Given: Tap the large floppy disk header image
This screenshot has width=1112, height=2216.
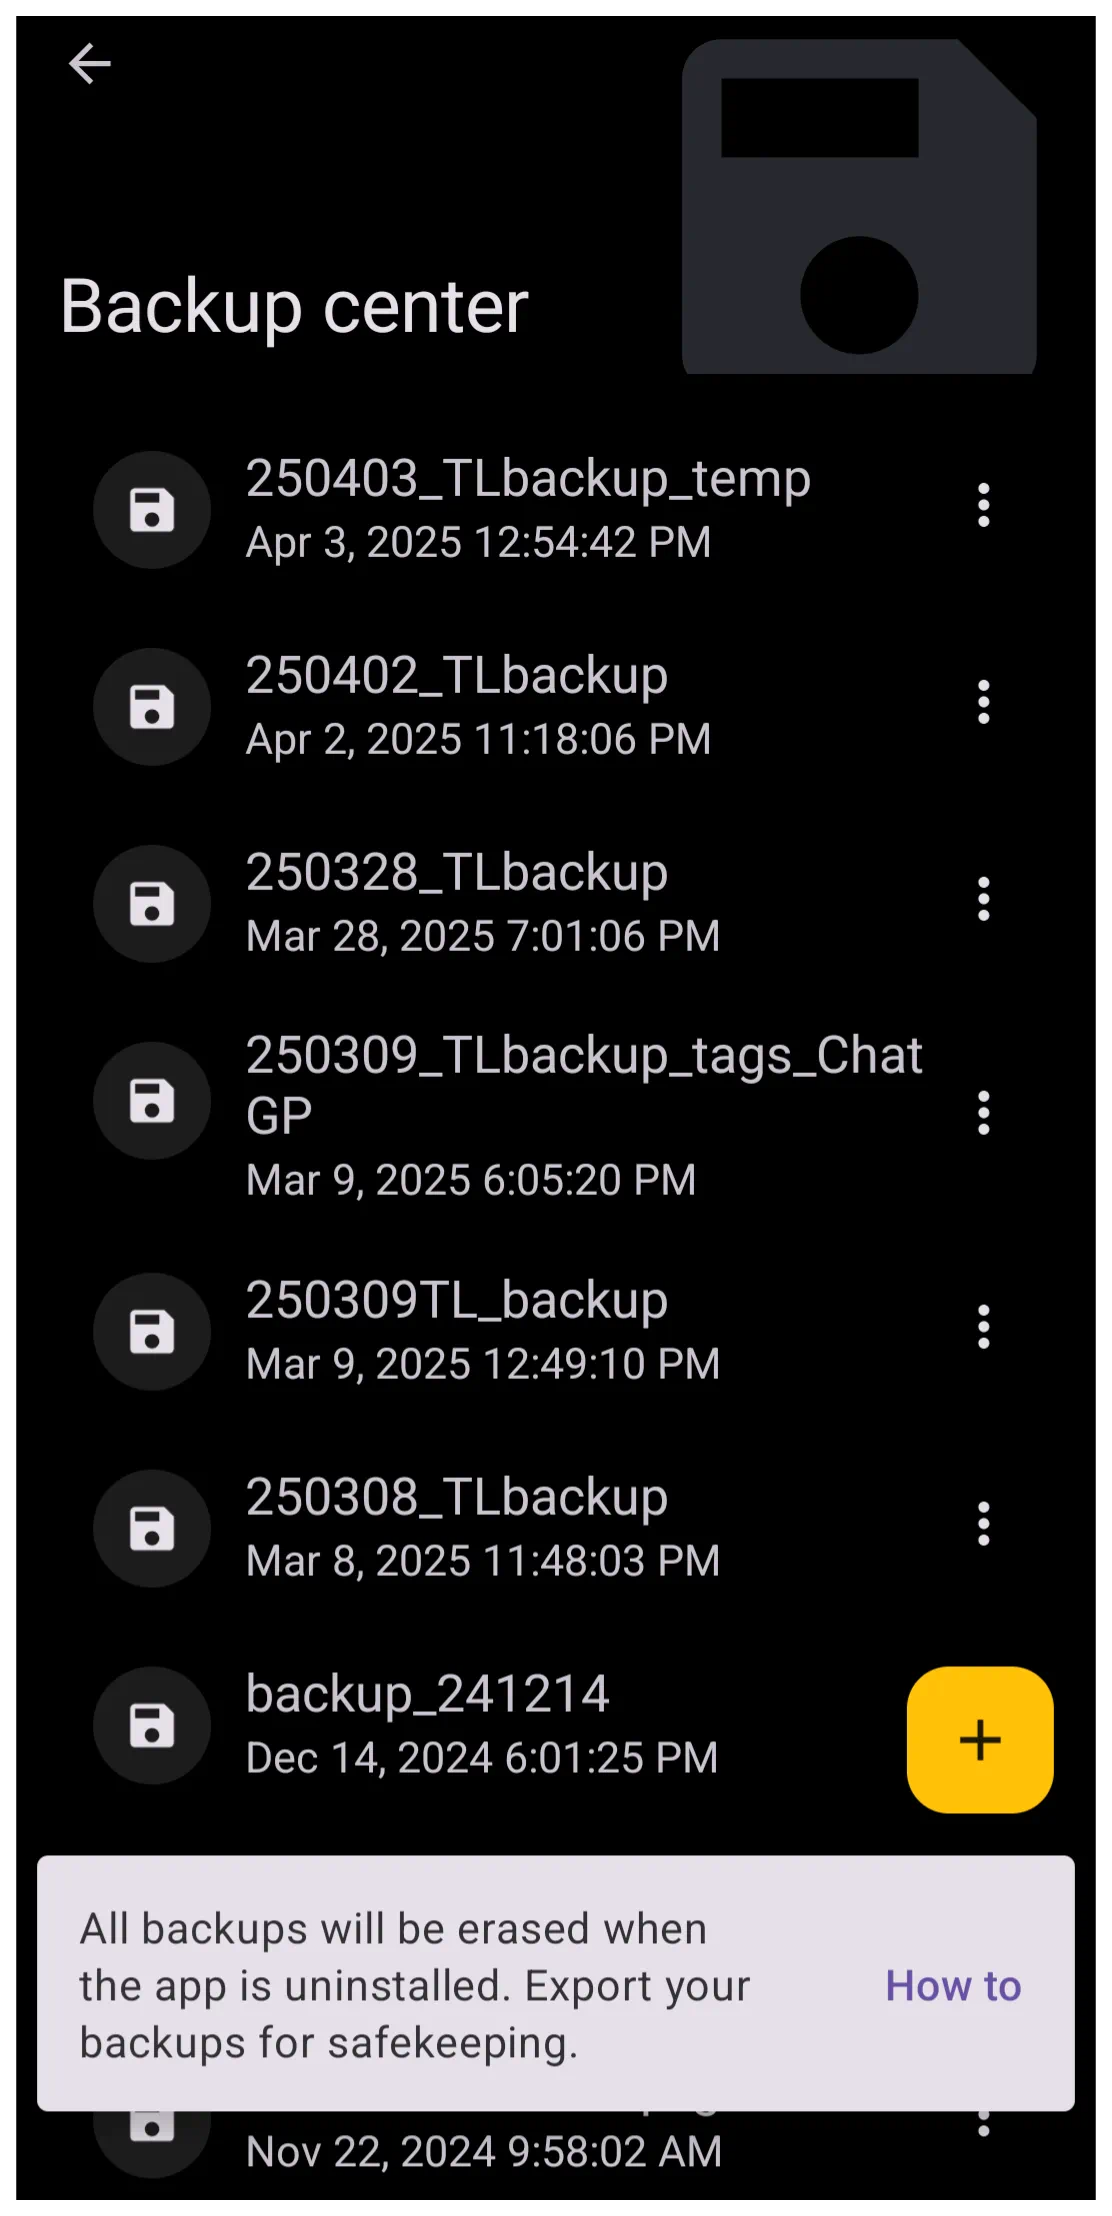Looking at the screenshot, I should (859, 206).
